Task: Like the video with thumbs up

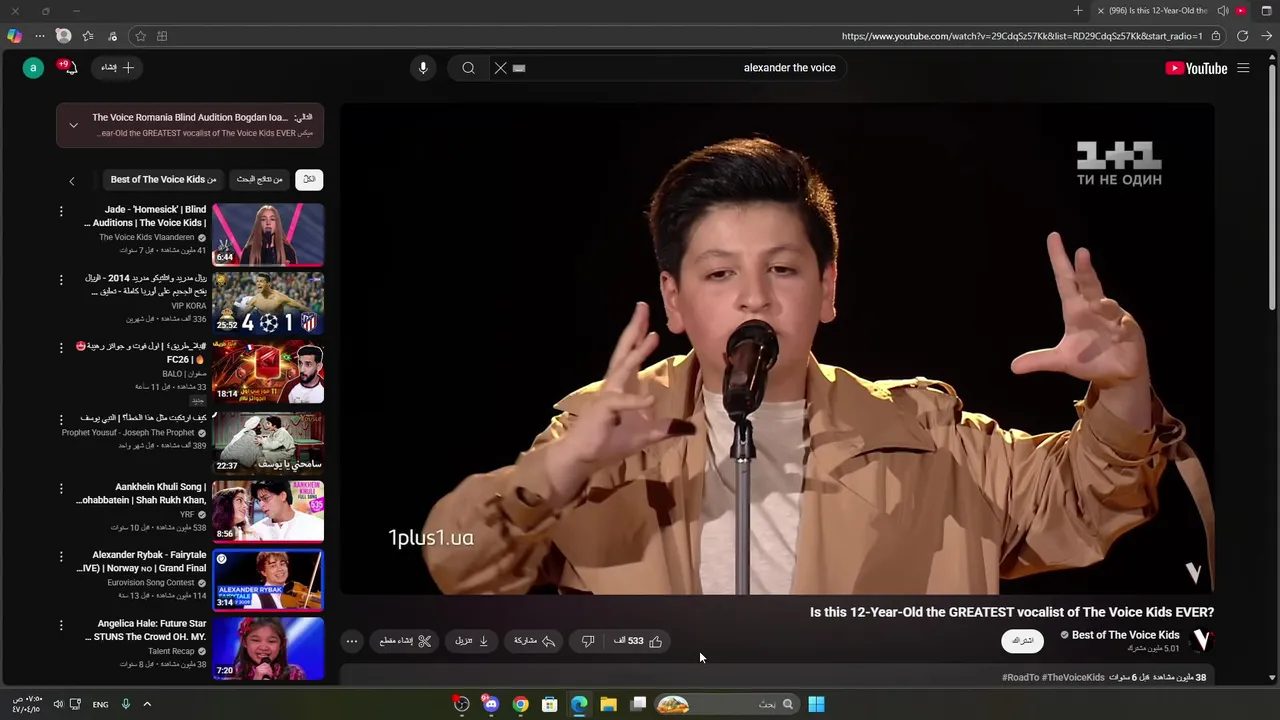Action: coord(639,641)
